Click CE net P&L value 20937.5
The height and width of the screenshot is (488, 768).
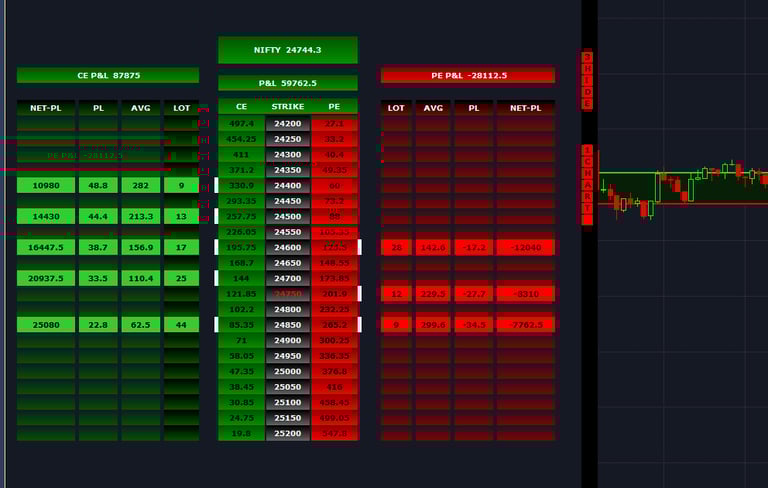46,278
